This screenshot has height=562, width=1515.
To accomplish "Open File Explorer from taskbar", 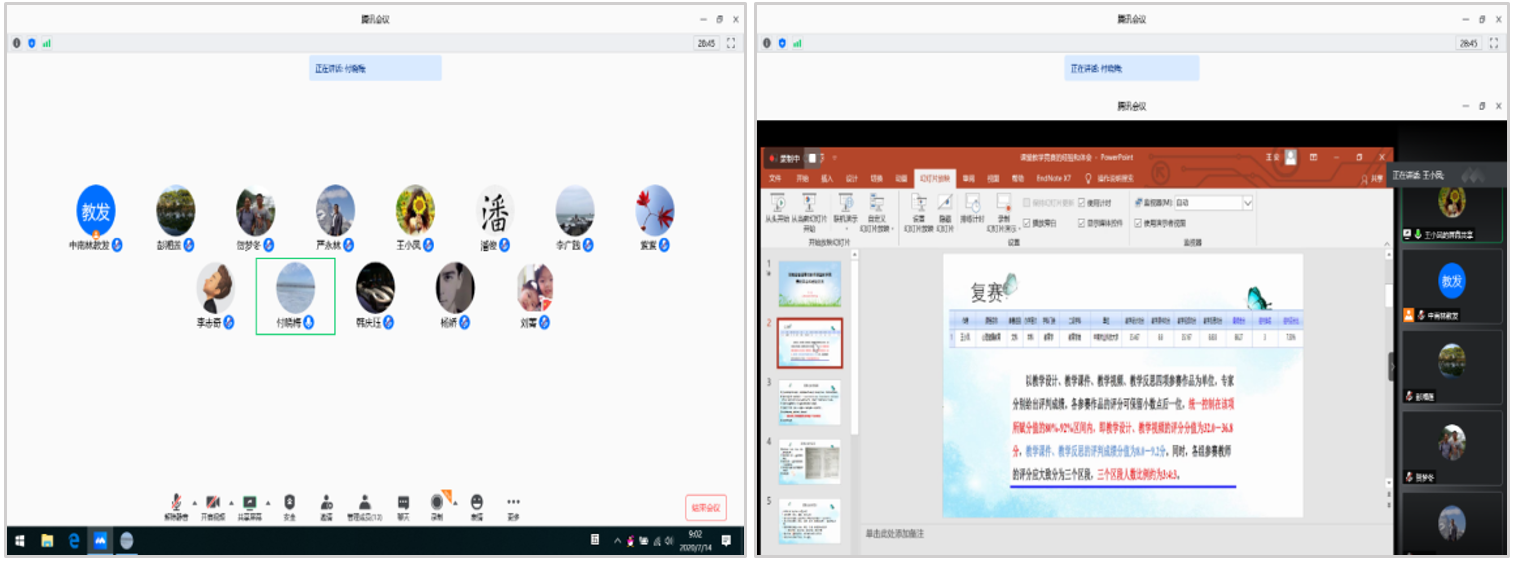I will (47, 541).
